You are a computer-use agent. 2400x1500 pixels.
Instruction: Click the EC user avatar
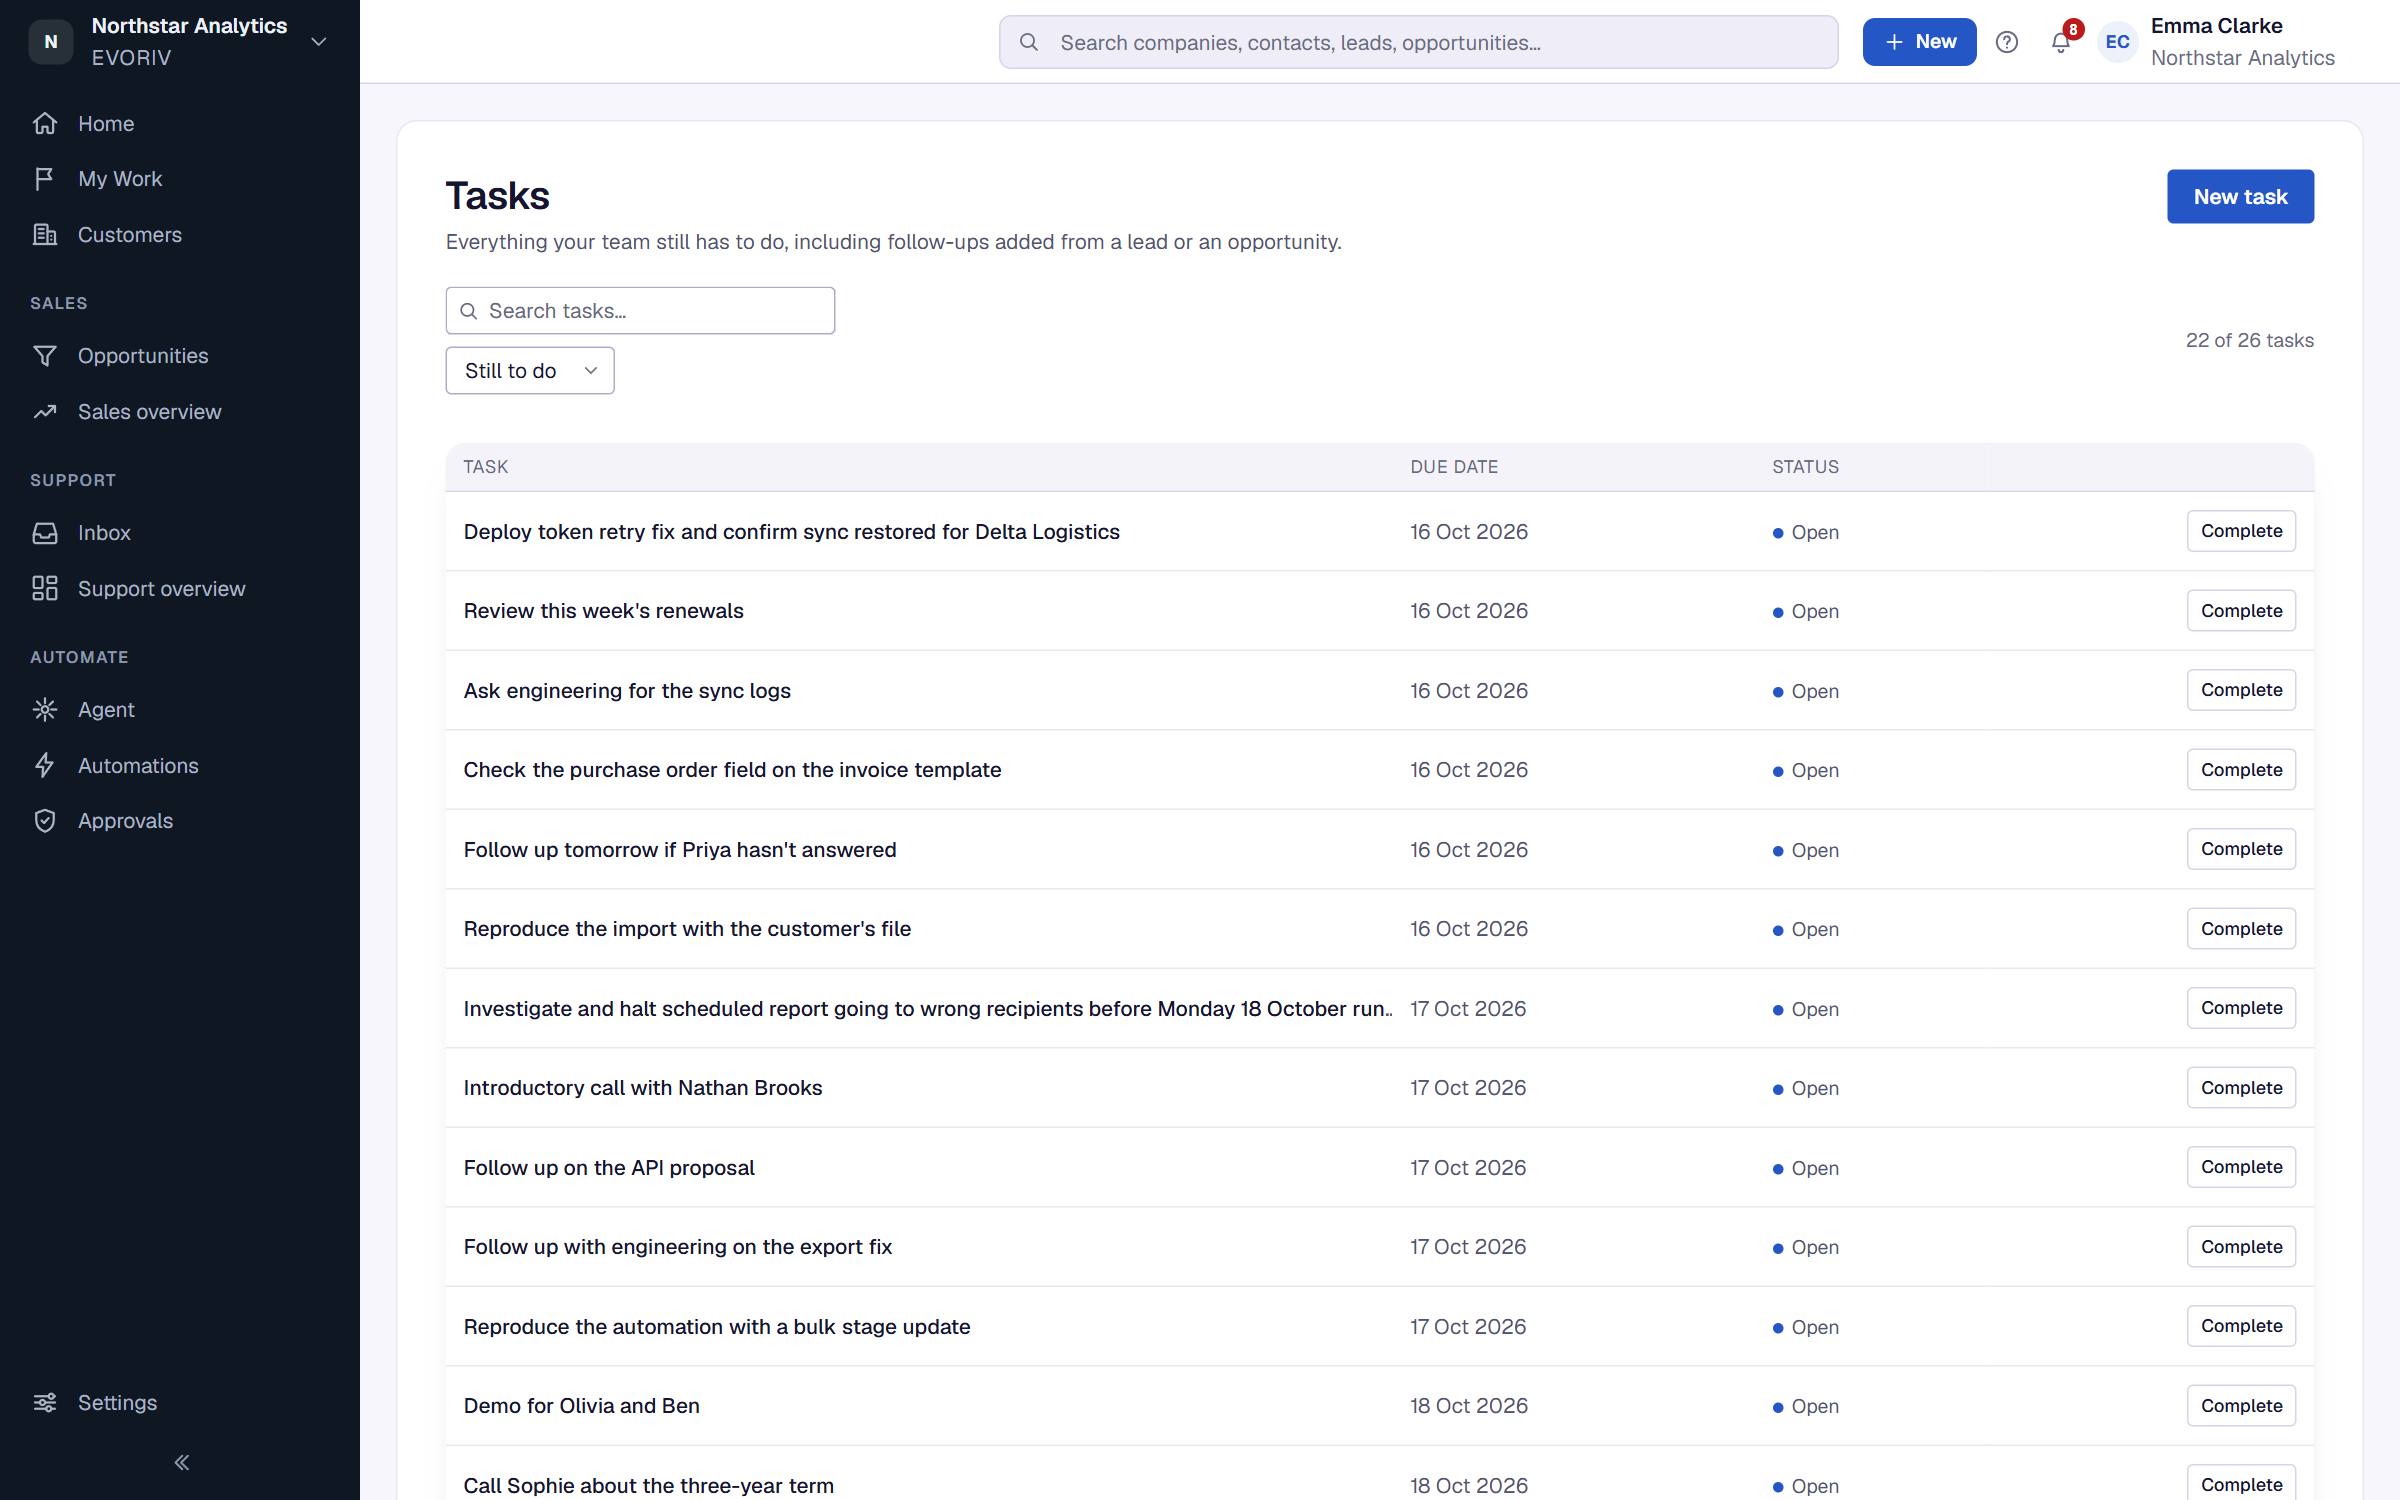[2118, 42]
